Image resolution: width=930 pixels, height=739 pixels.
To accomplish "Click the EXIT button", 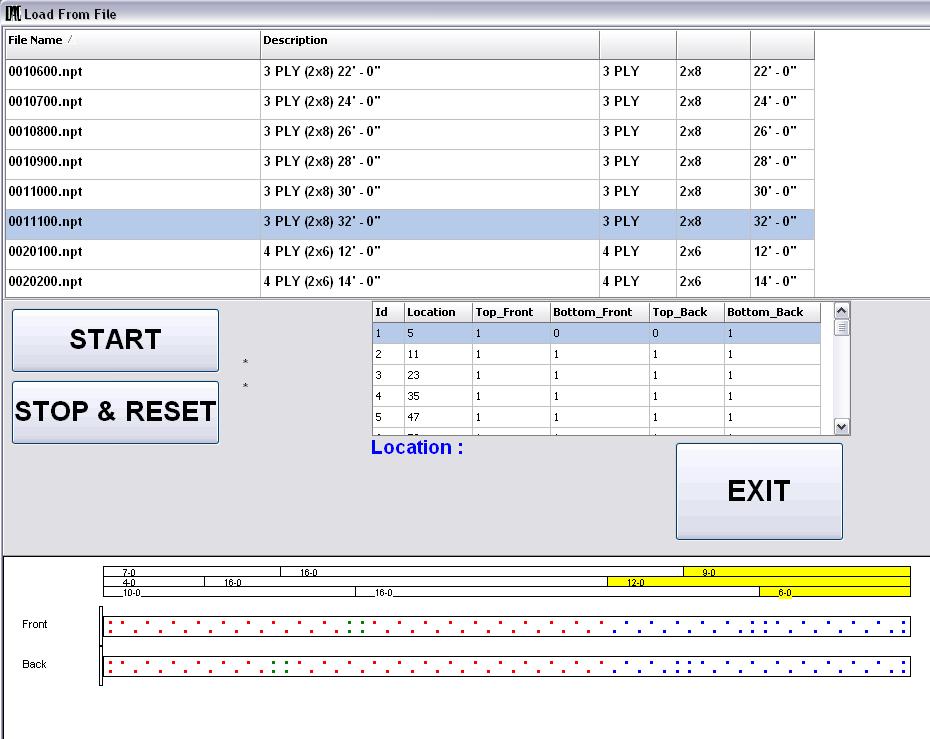I will (759, 491).
